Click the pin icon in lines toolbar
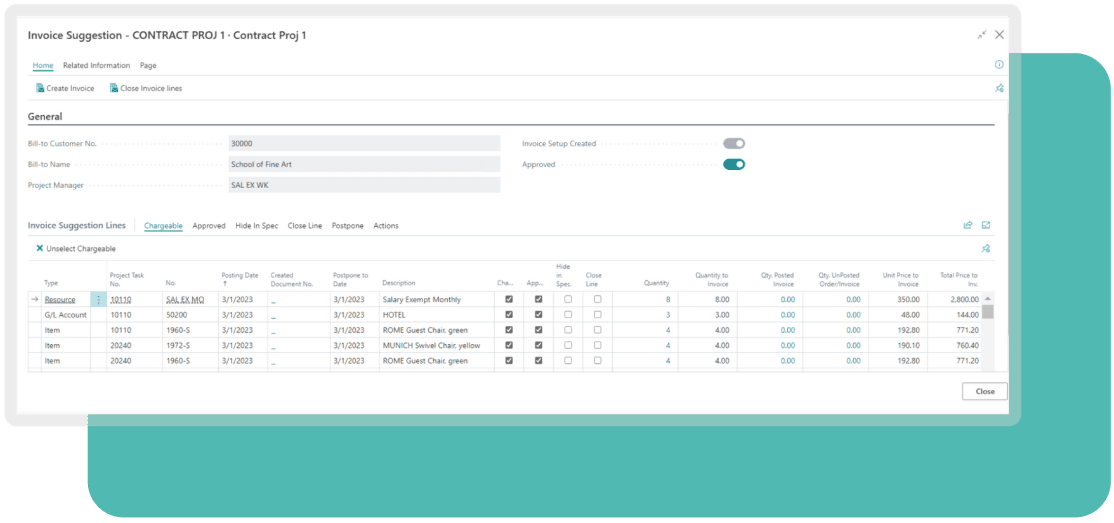The width and height of the screenshot is (1114, 523). coord(986,248)
